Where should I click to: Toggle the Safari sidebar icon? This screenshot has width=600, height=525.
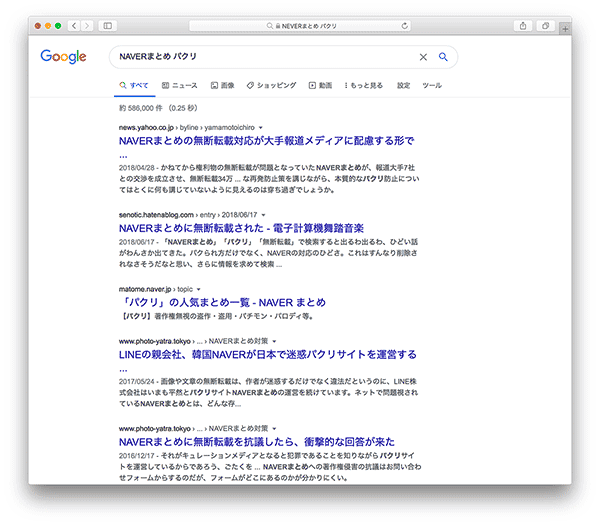point(108,25)
